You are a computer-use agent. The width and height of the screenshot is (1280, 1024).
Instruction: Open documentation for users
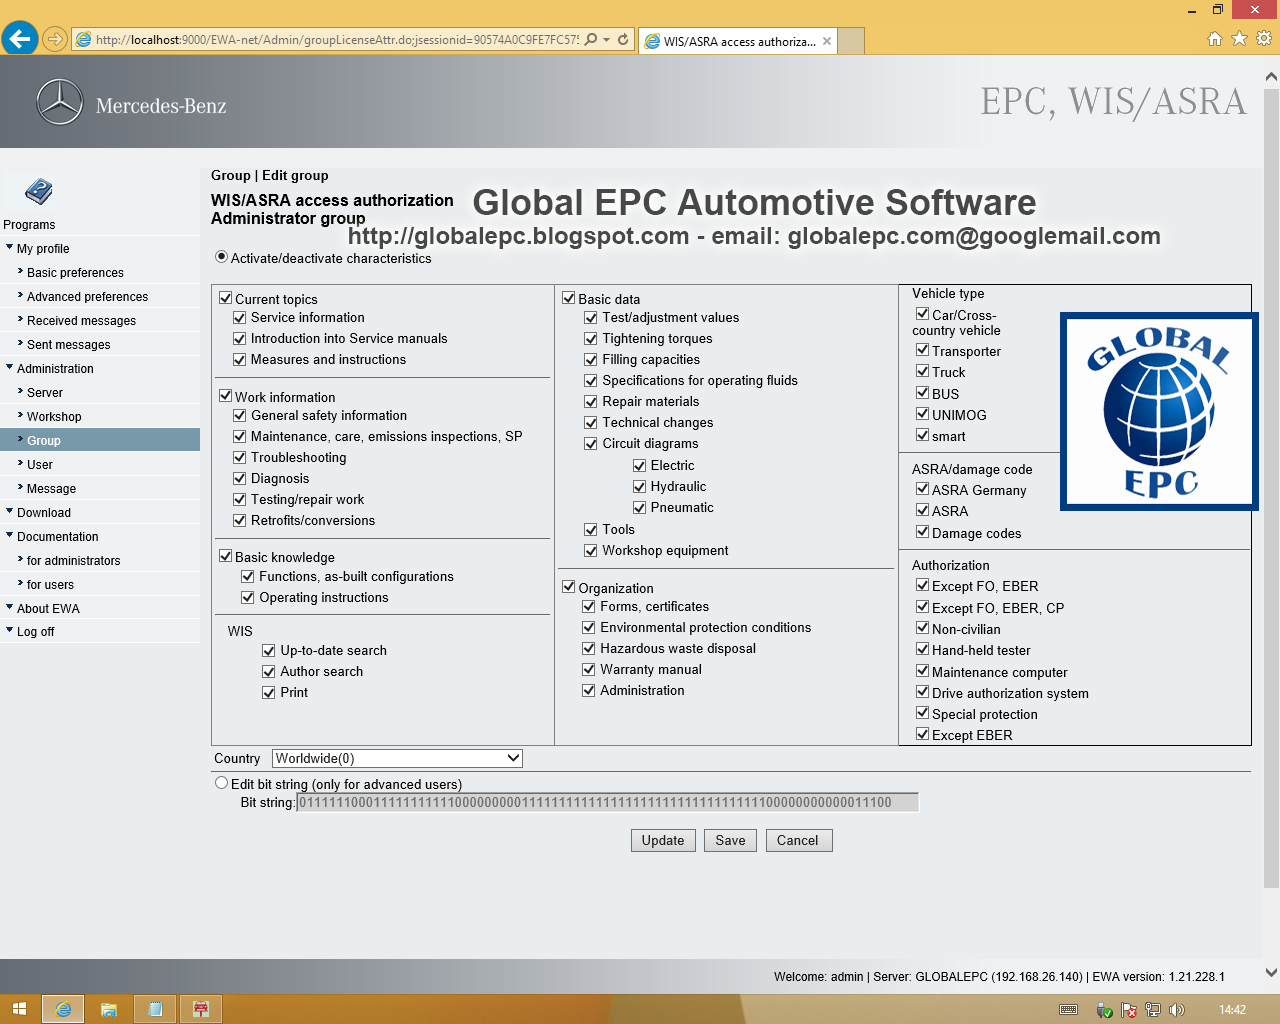point(50,585)
